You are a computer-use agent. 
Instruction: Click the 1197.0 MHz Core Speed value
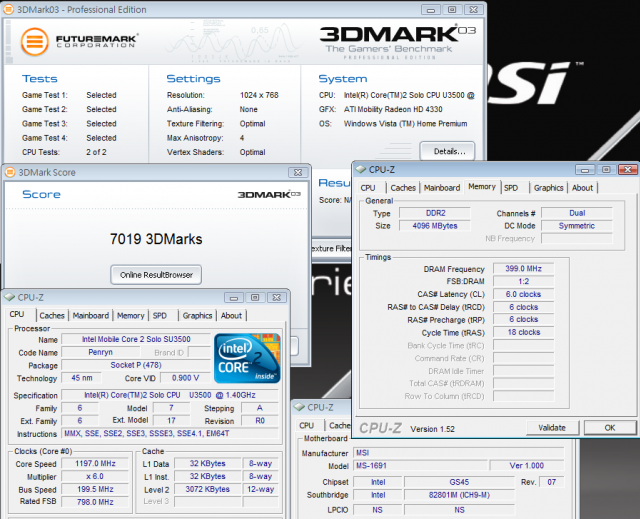coord(95,464)
